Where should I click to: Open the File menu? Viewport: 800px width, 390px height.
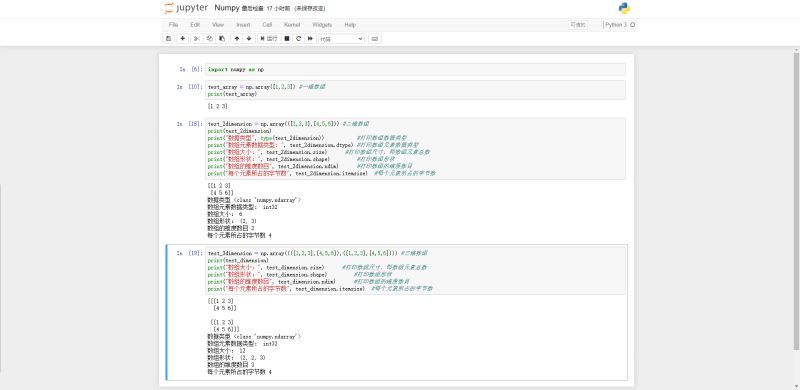(x=173, y=25)
